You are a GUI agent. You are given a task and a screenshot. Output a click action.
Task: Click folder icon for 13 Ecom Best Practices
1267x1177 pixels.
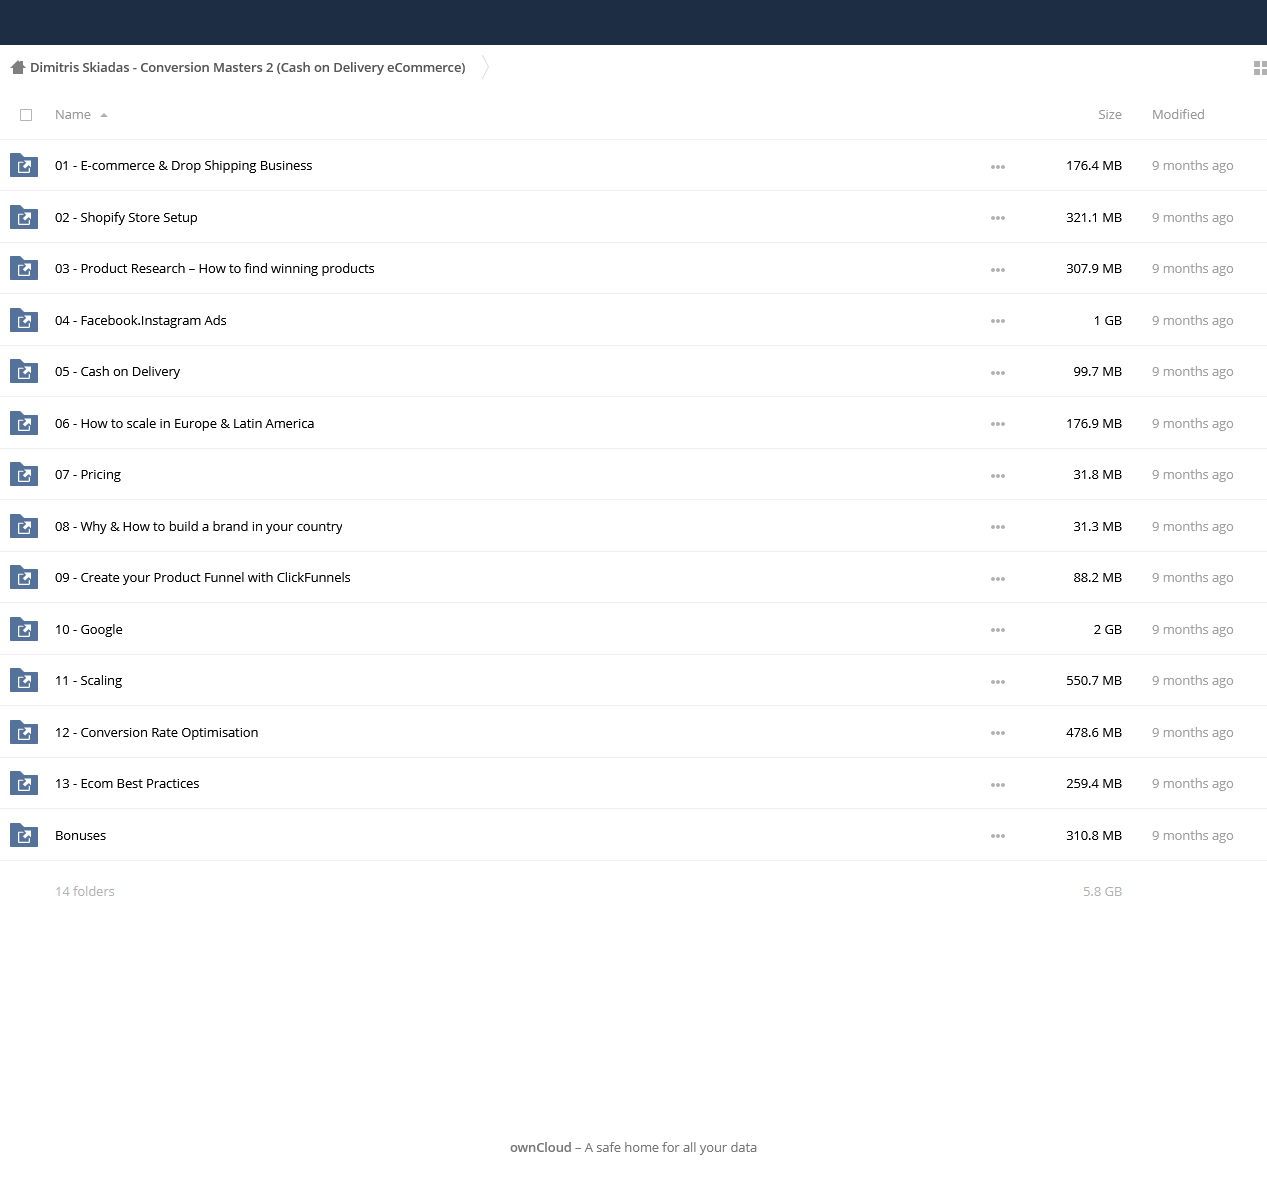click(24, 783)
